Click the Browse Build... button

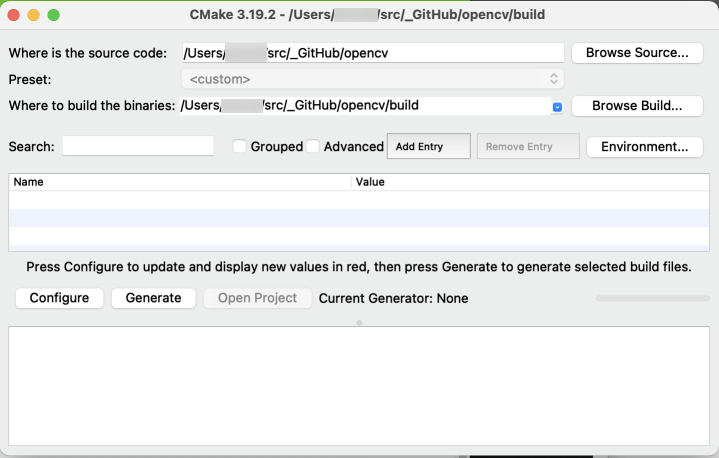click(x=637, y=106)
